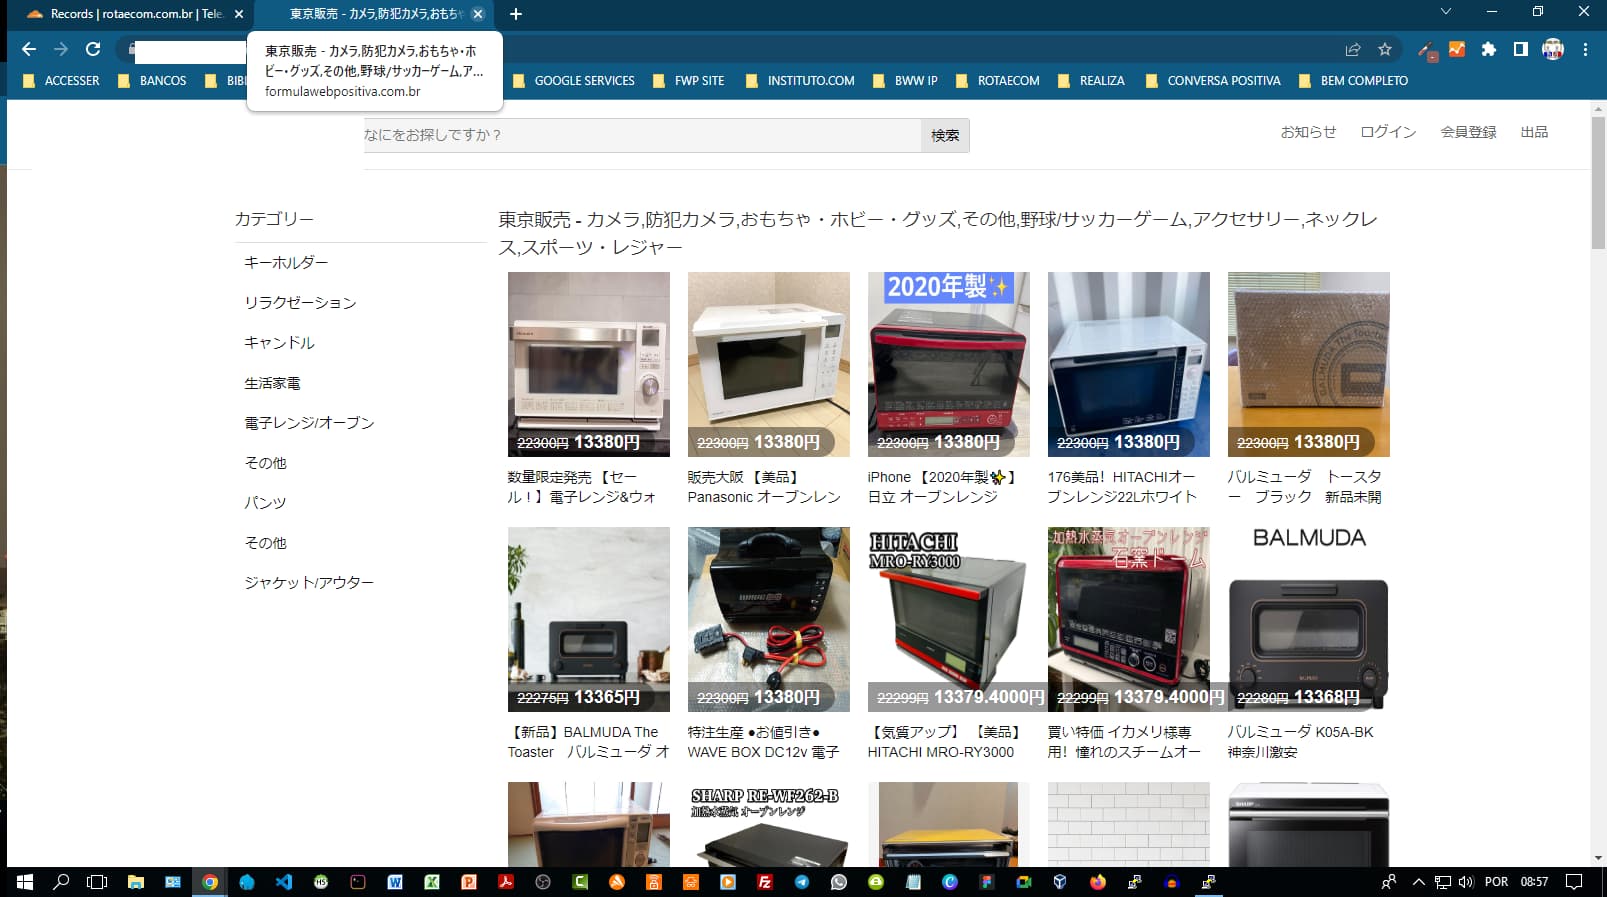Click the 出品 listing link
This screenshot has height=897, width=1607.
pyautogui.click(x=1534, y=132)
